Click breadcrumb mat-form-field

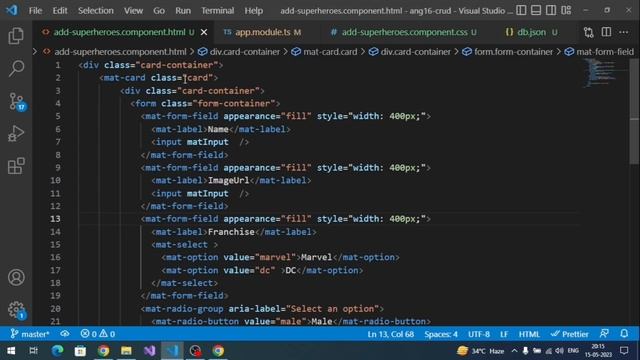click(605, 52)
